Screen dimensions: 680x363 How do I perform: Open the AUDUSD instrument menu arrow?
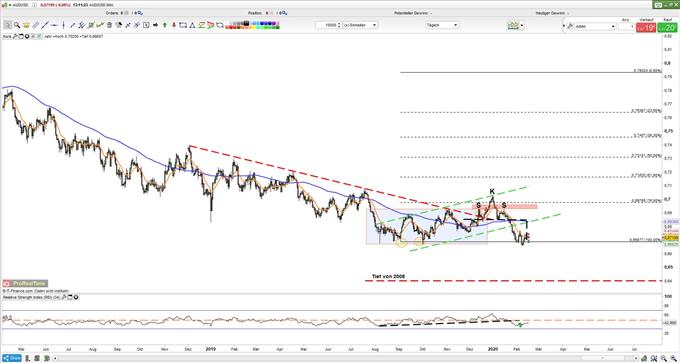(10, 5)
